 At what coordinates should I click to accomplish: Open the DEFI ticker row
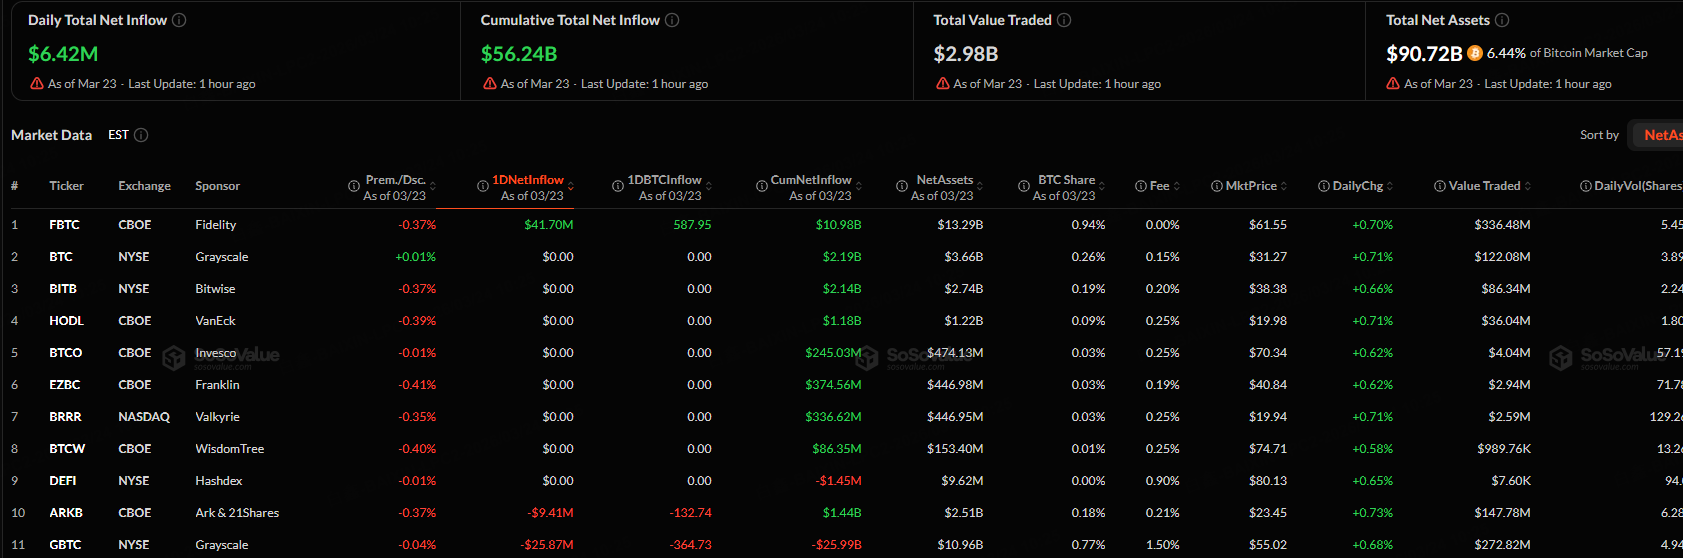(63, 481)
